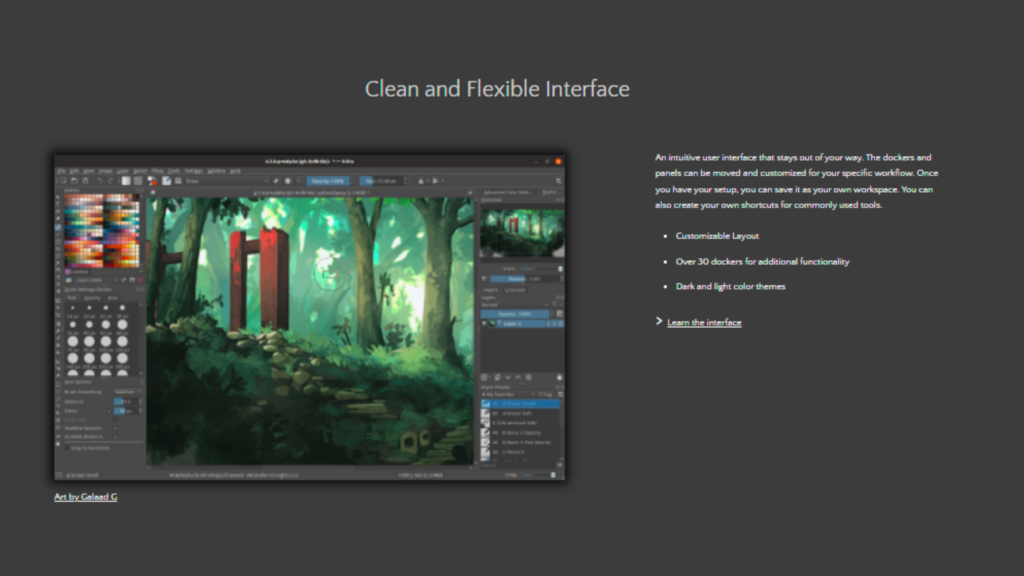1024x576 pixels.
Task: Click the add new layer icon
Action: 485,377
